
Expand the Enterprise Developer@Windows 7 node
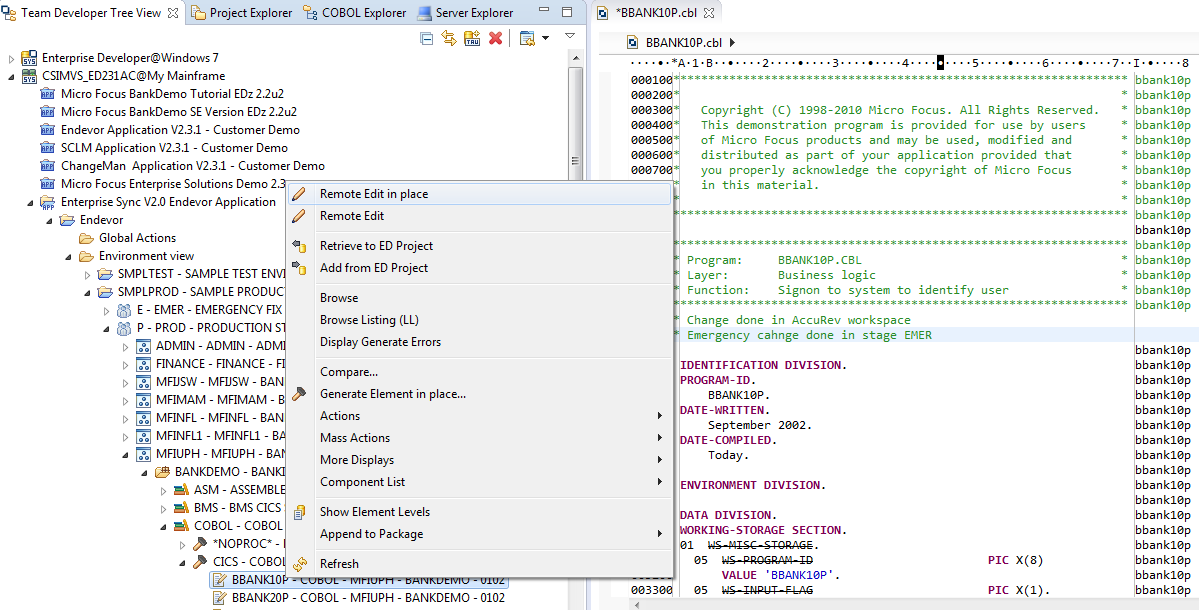tap(11, 59)
